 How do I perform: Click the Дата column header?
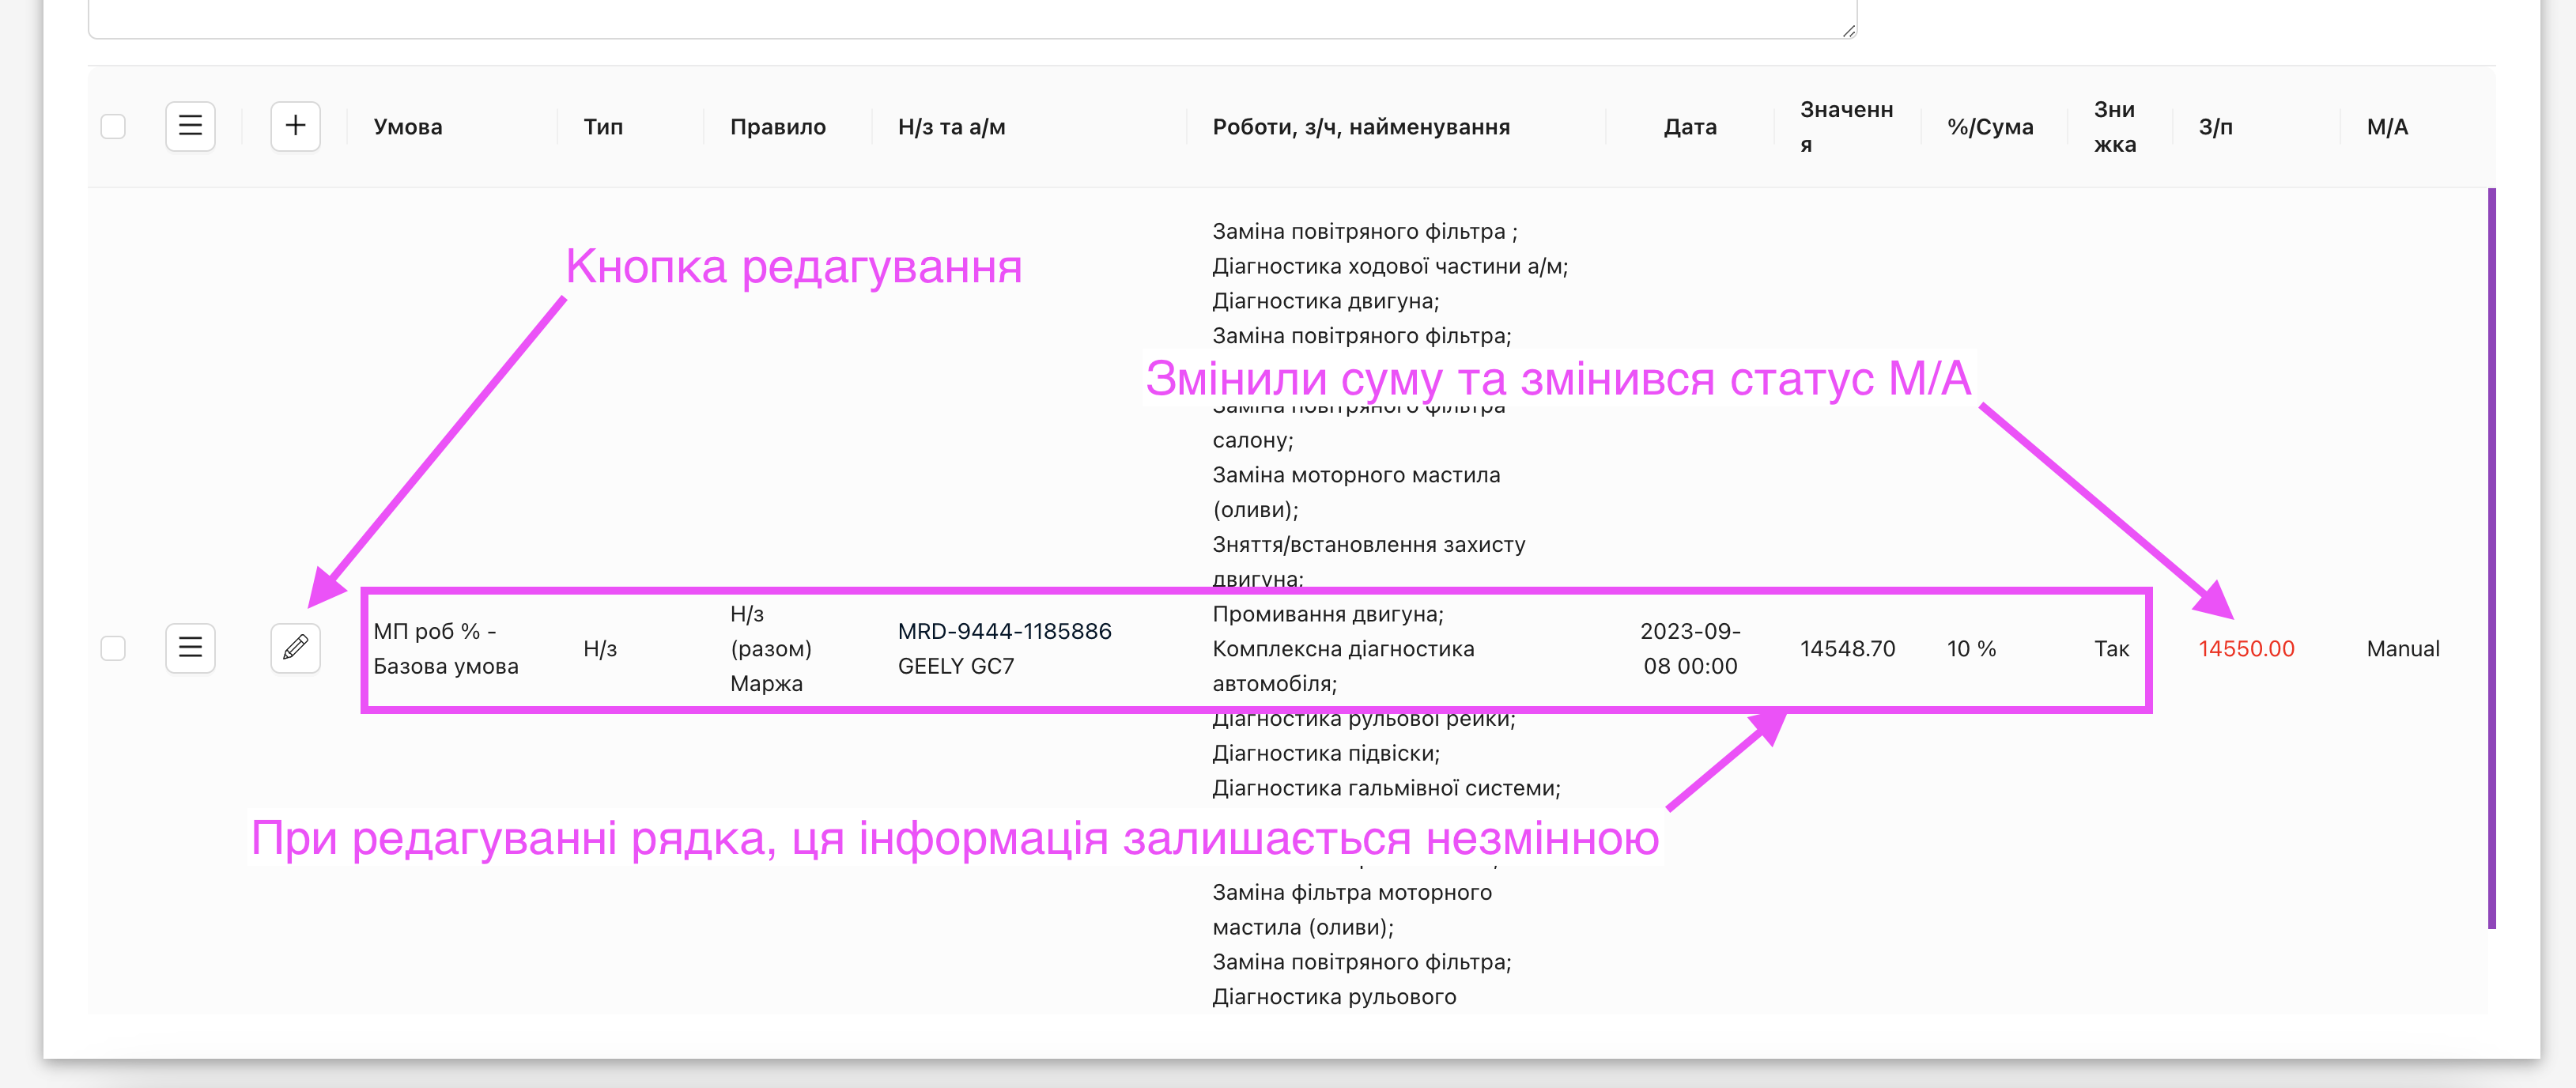[1689, 127]
